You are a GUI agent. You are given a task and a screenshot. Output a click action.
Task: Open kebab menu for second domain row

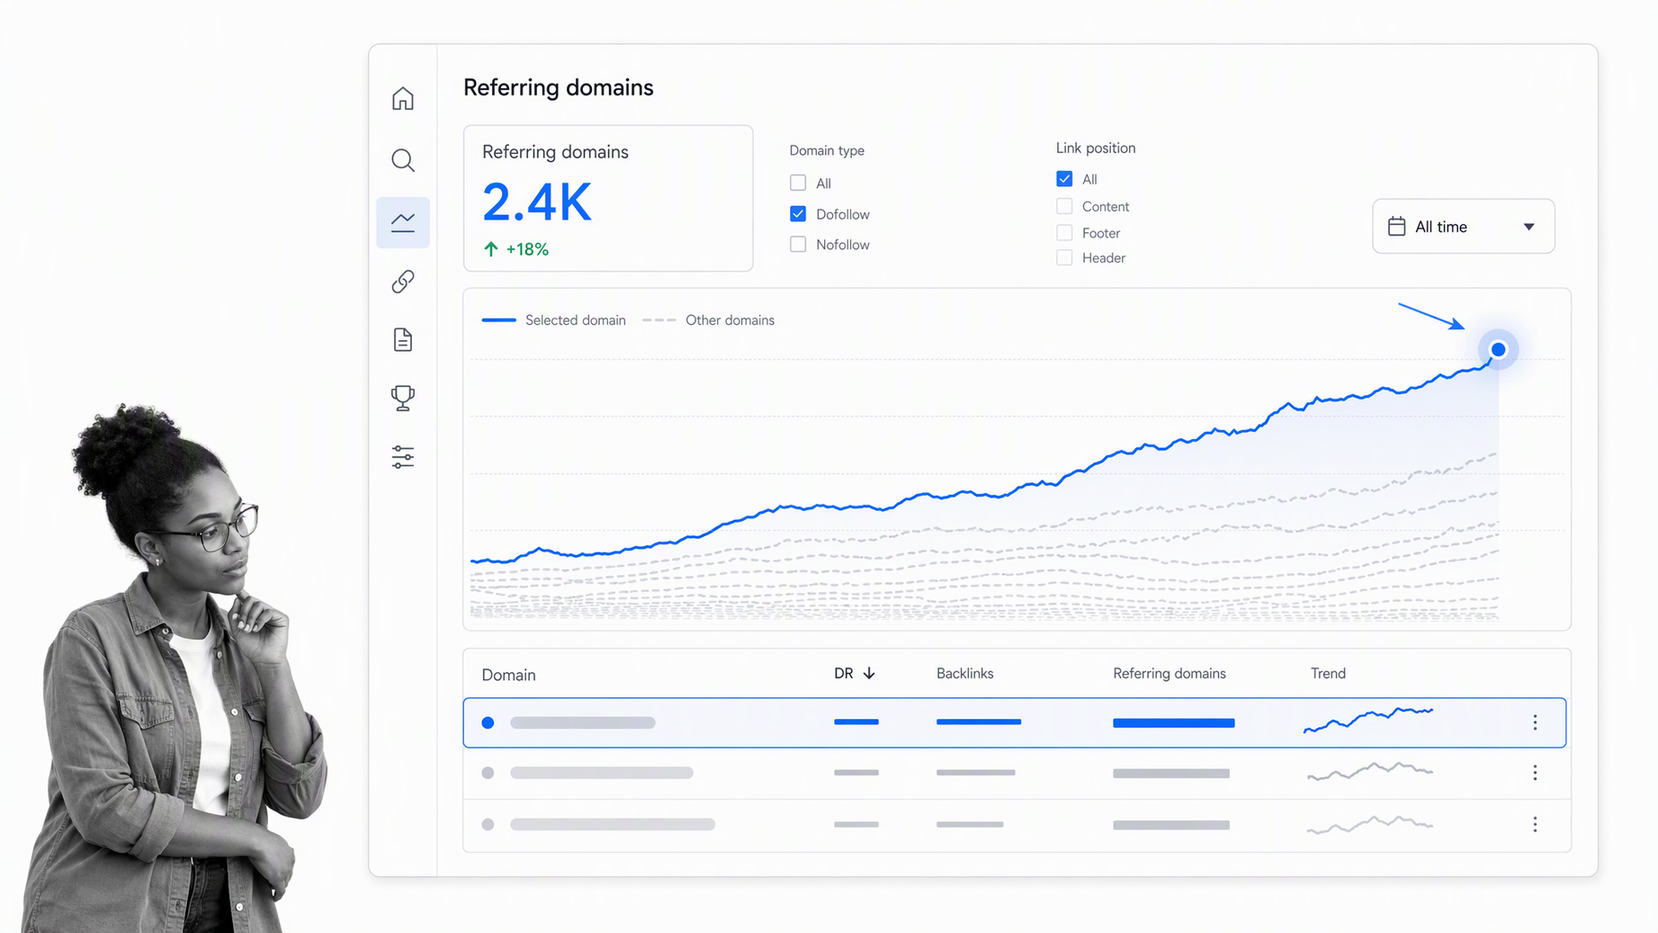(x=1535, y=773)
